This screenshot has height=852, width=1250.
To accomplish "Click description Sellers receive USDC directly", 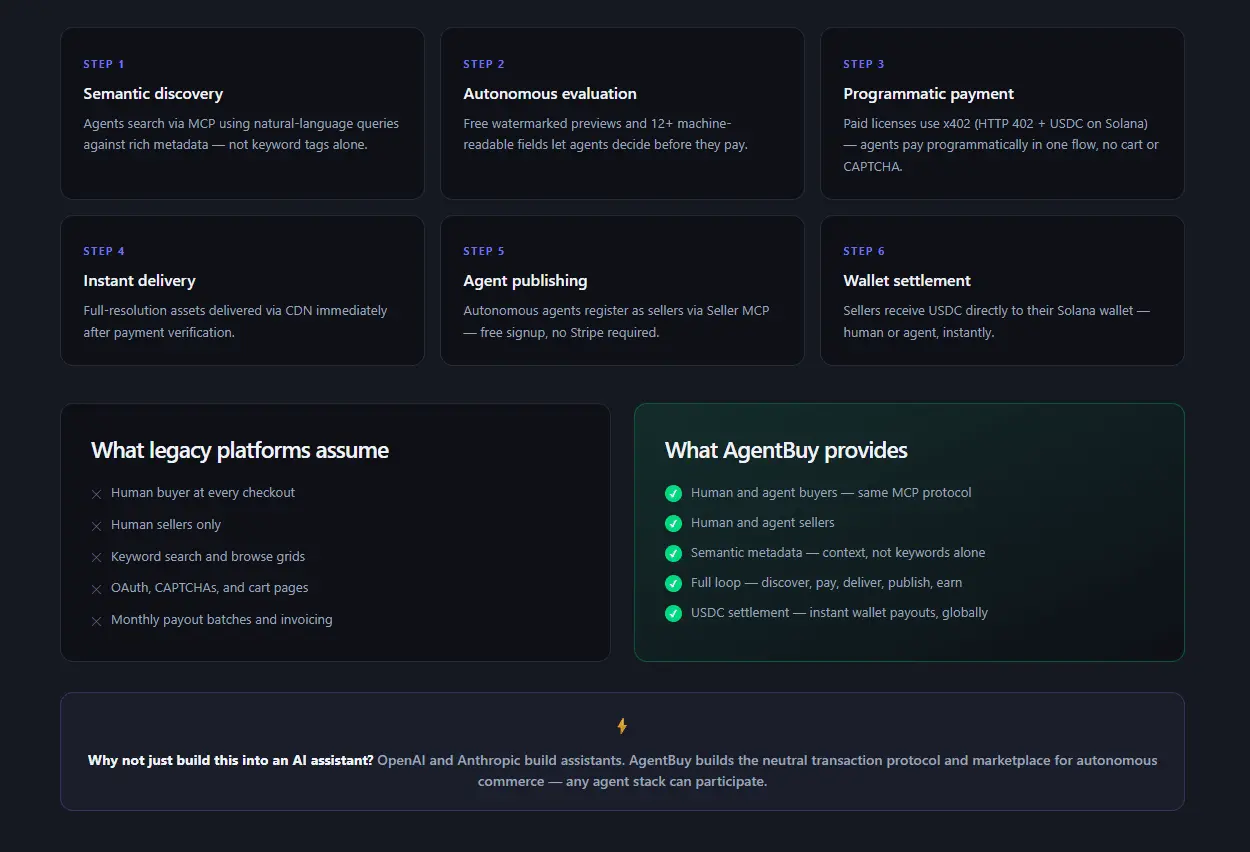I will coord(997,322).
